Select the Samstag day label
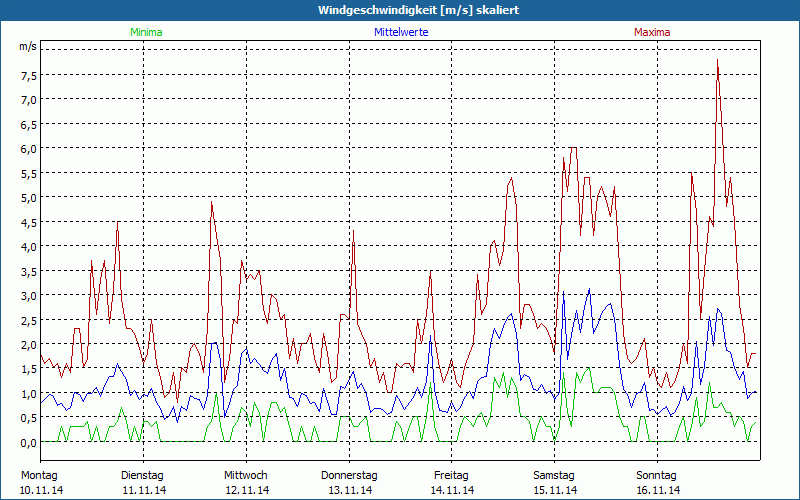The image size is (800, 500). 554,475
